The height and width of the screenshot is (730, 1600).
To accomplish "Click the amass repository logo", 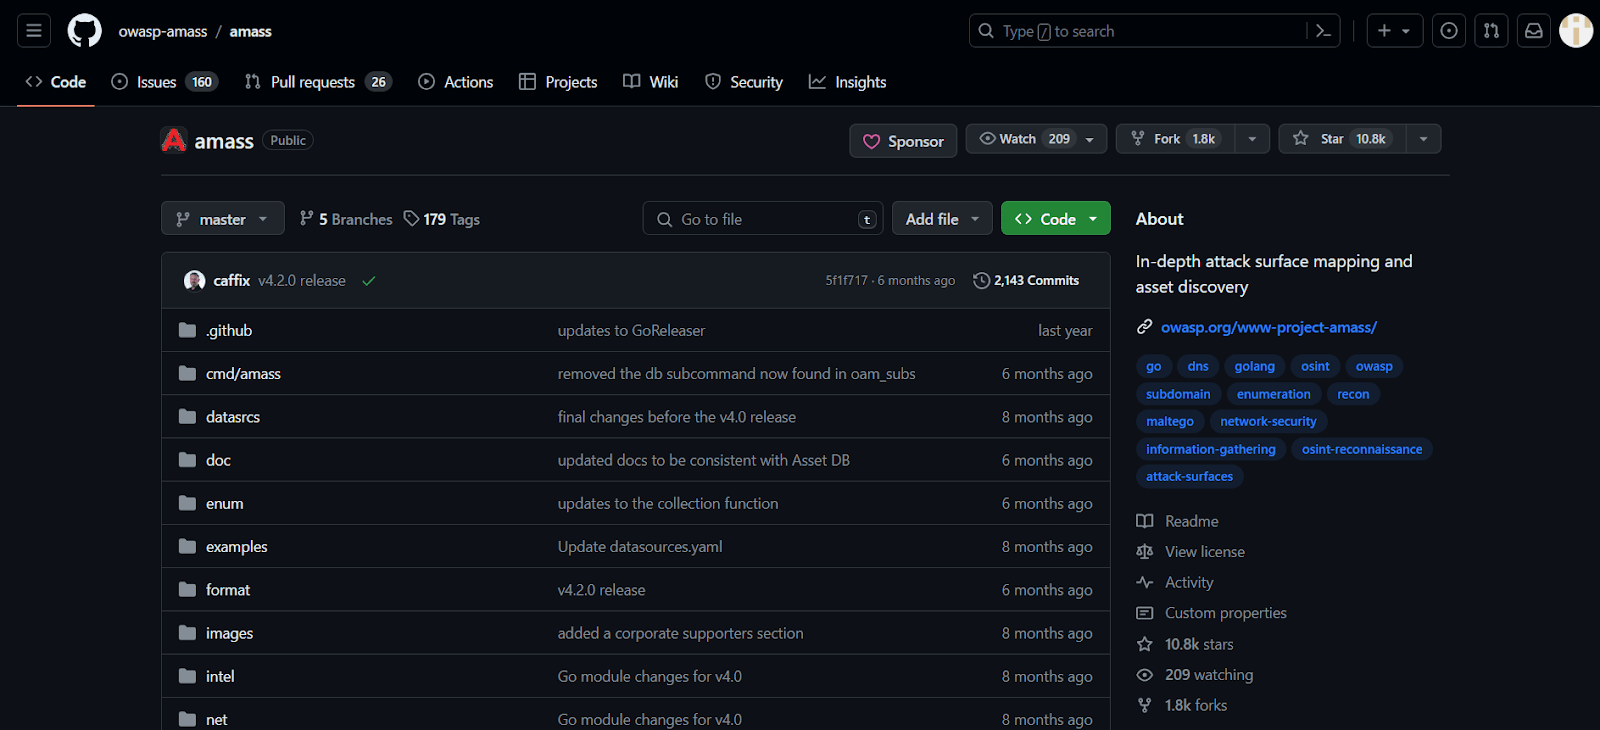I will tap(174, 140).
